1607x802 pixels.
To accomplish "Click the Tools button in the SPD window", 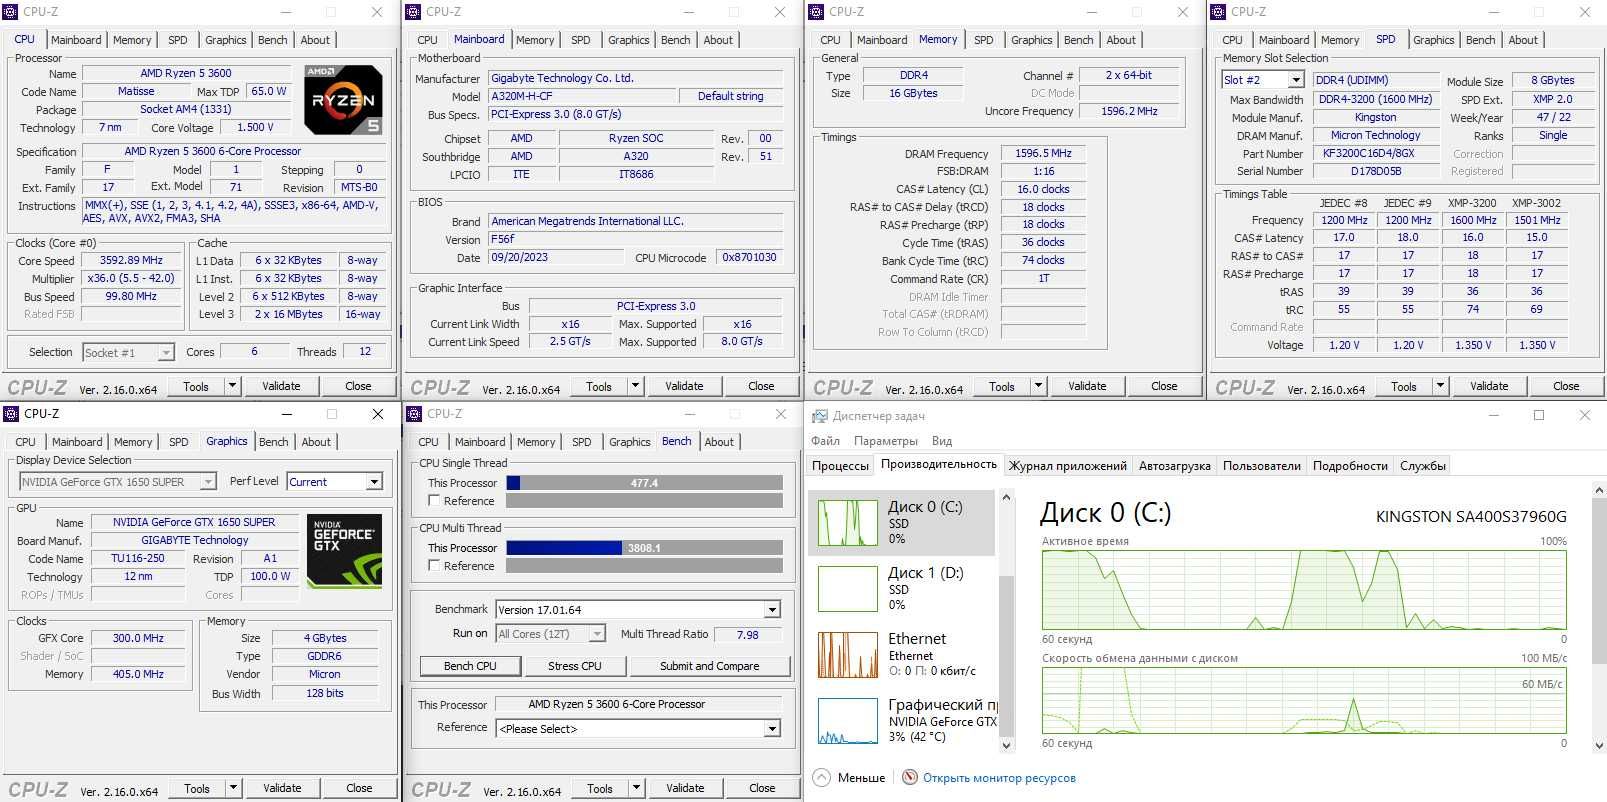I will (x=1404, y=386).
